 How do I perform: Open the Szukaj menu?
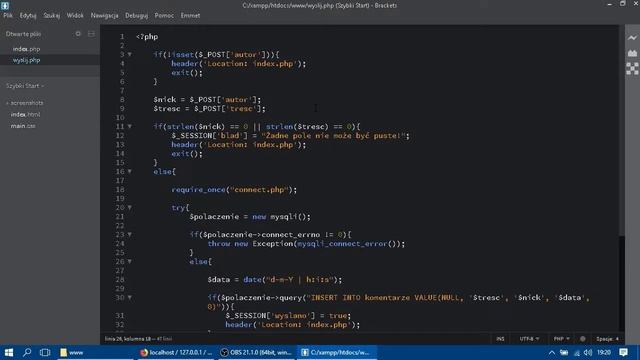coord(52,16)
